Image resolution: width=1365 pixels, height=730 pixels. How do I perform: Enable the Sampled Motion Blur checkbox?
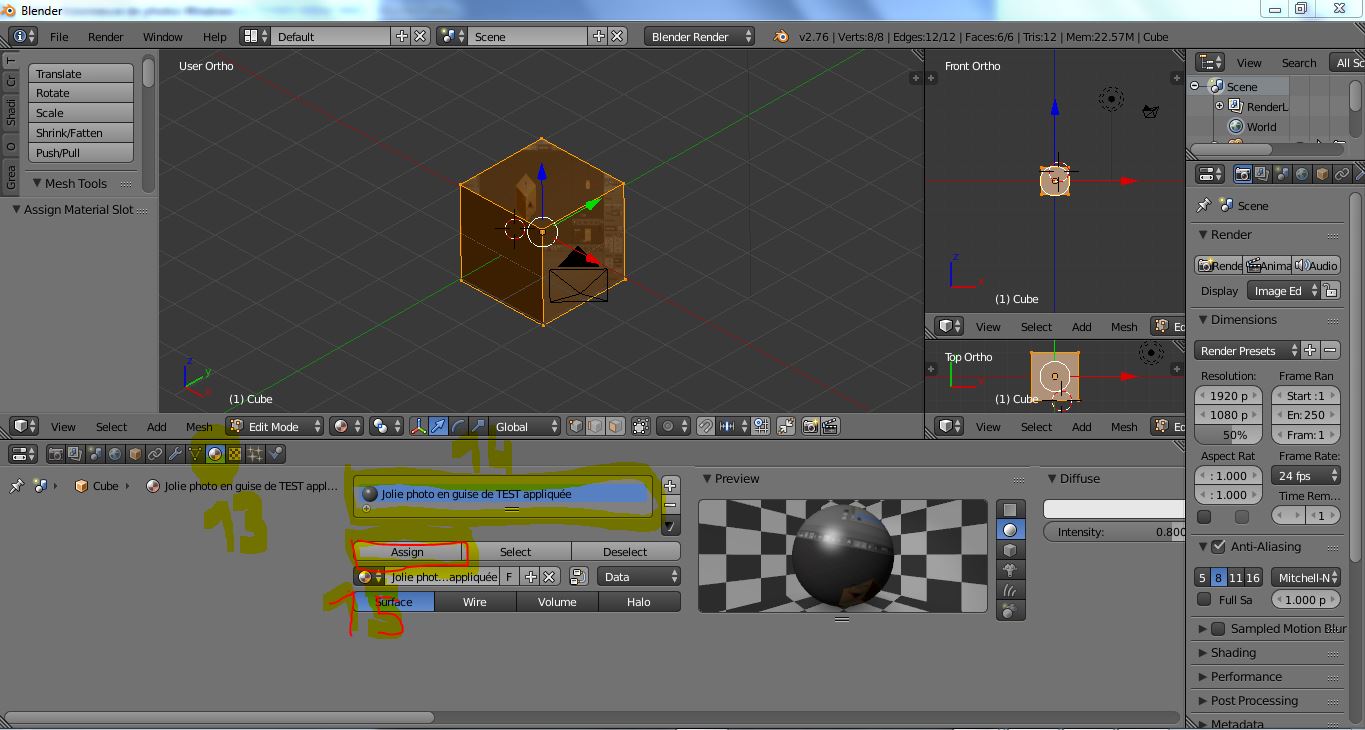tap(1218, 629)
